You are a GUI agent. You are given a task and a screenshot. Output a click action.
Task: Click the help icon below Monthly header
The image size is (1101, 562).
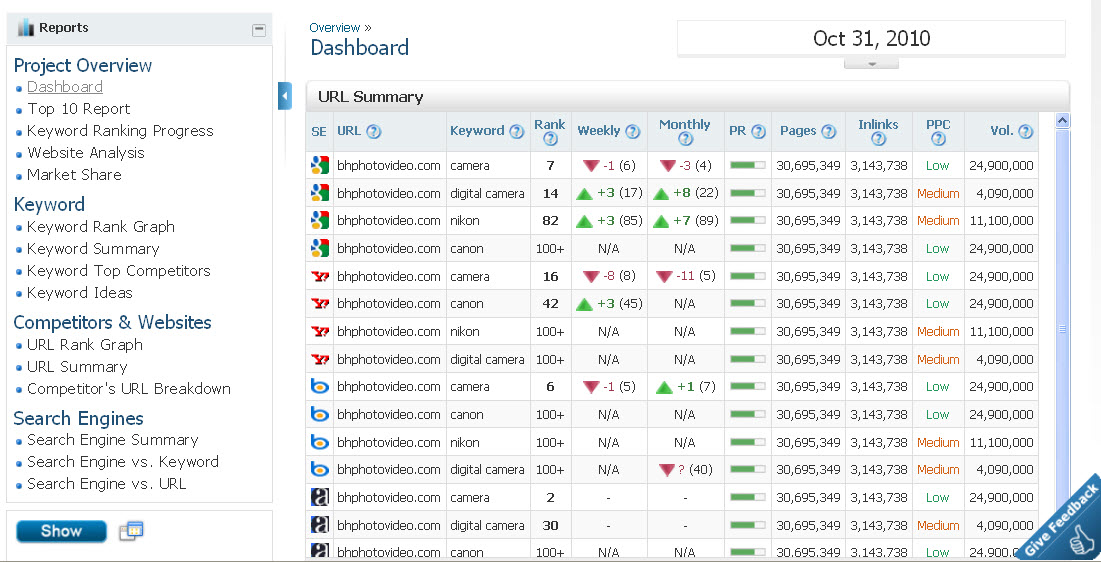pyautogui.click(x=685, y=139)
